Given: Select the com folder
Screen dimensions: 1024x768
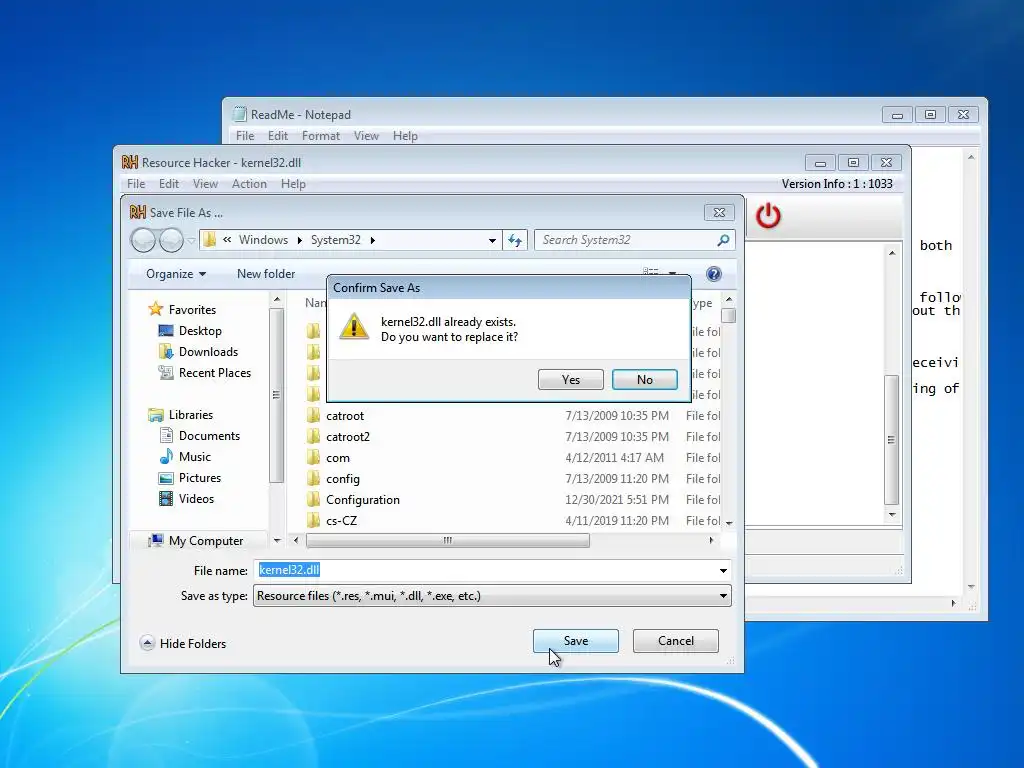Looking at the screenshot, I should point(338,458).
